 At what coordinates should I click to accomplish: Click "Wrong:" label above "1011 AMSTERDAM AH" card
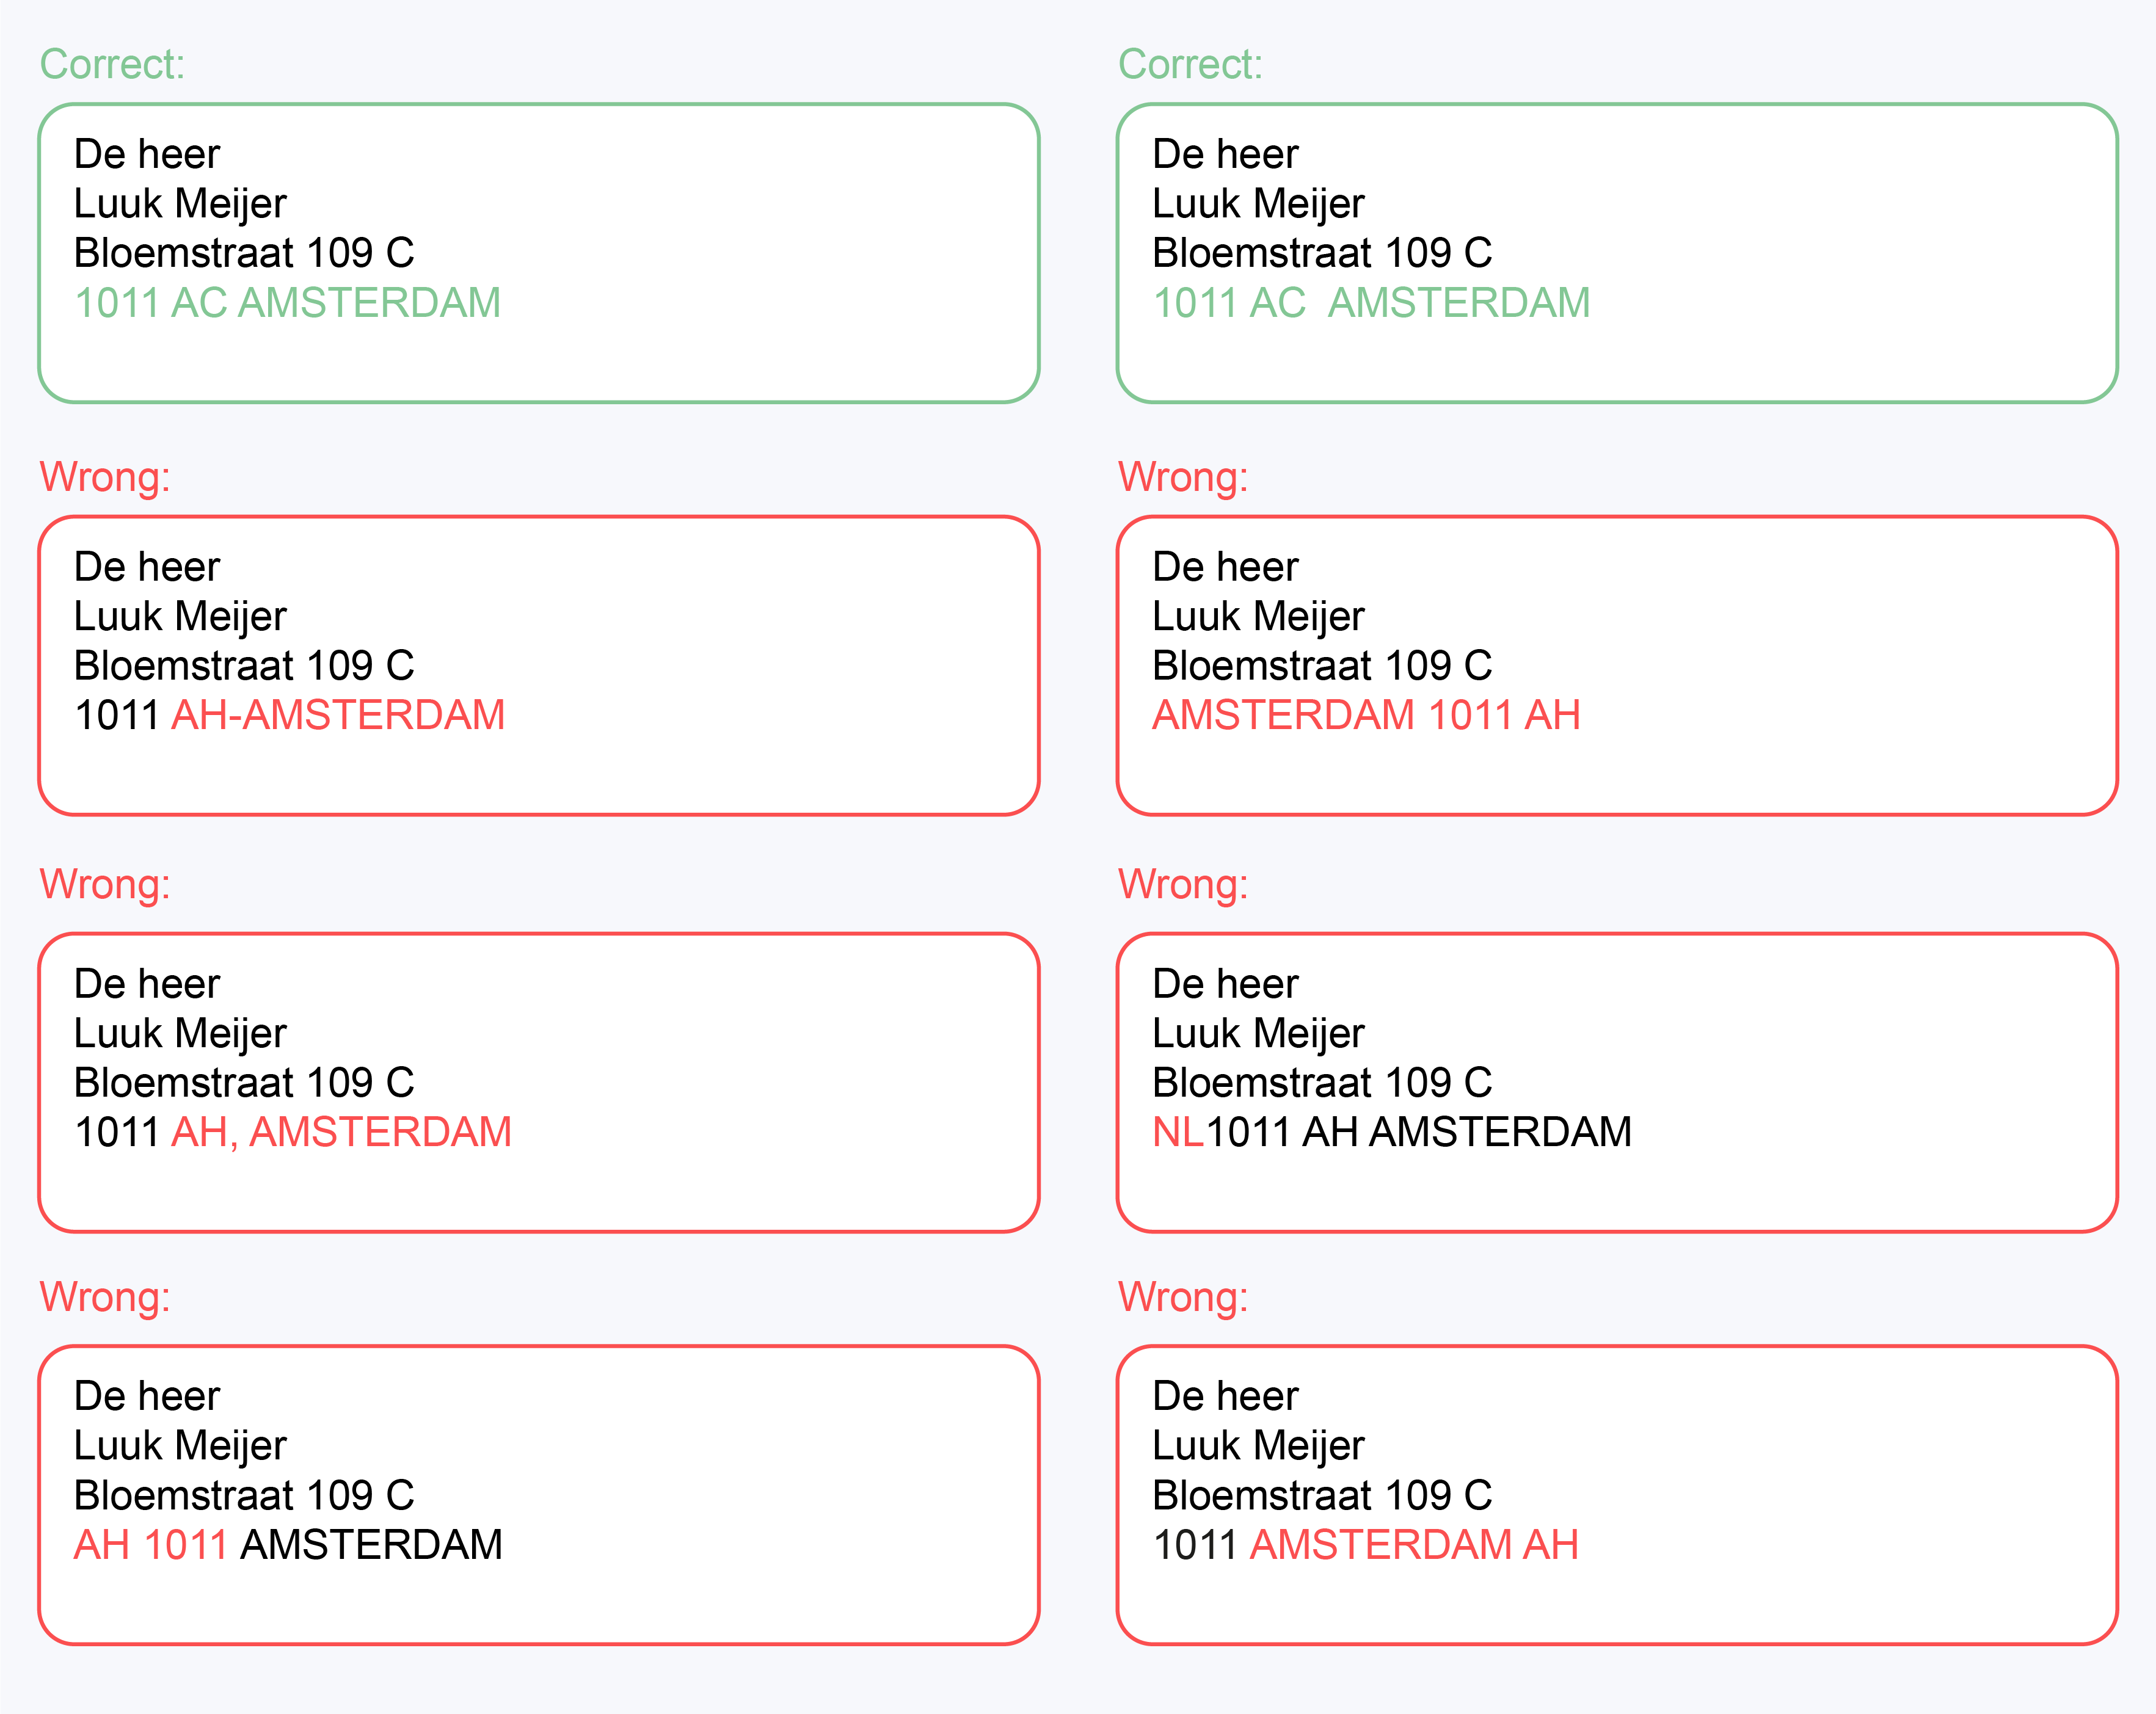coord(1183,1298)
